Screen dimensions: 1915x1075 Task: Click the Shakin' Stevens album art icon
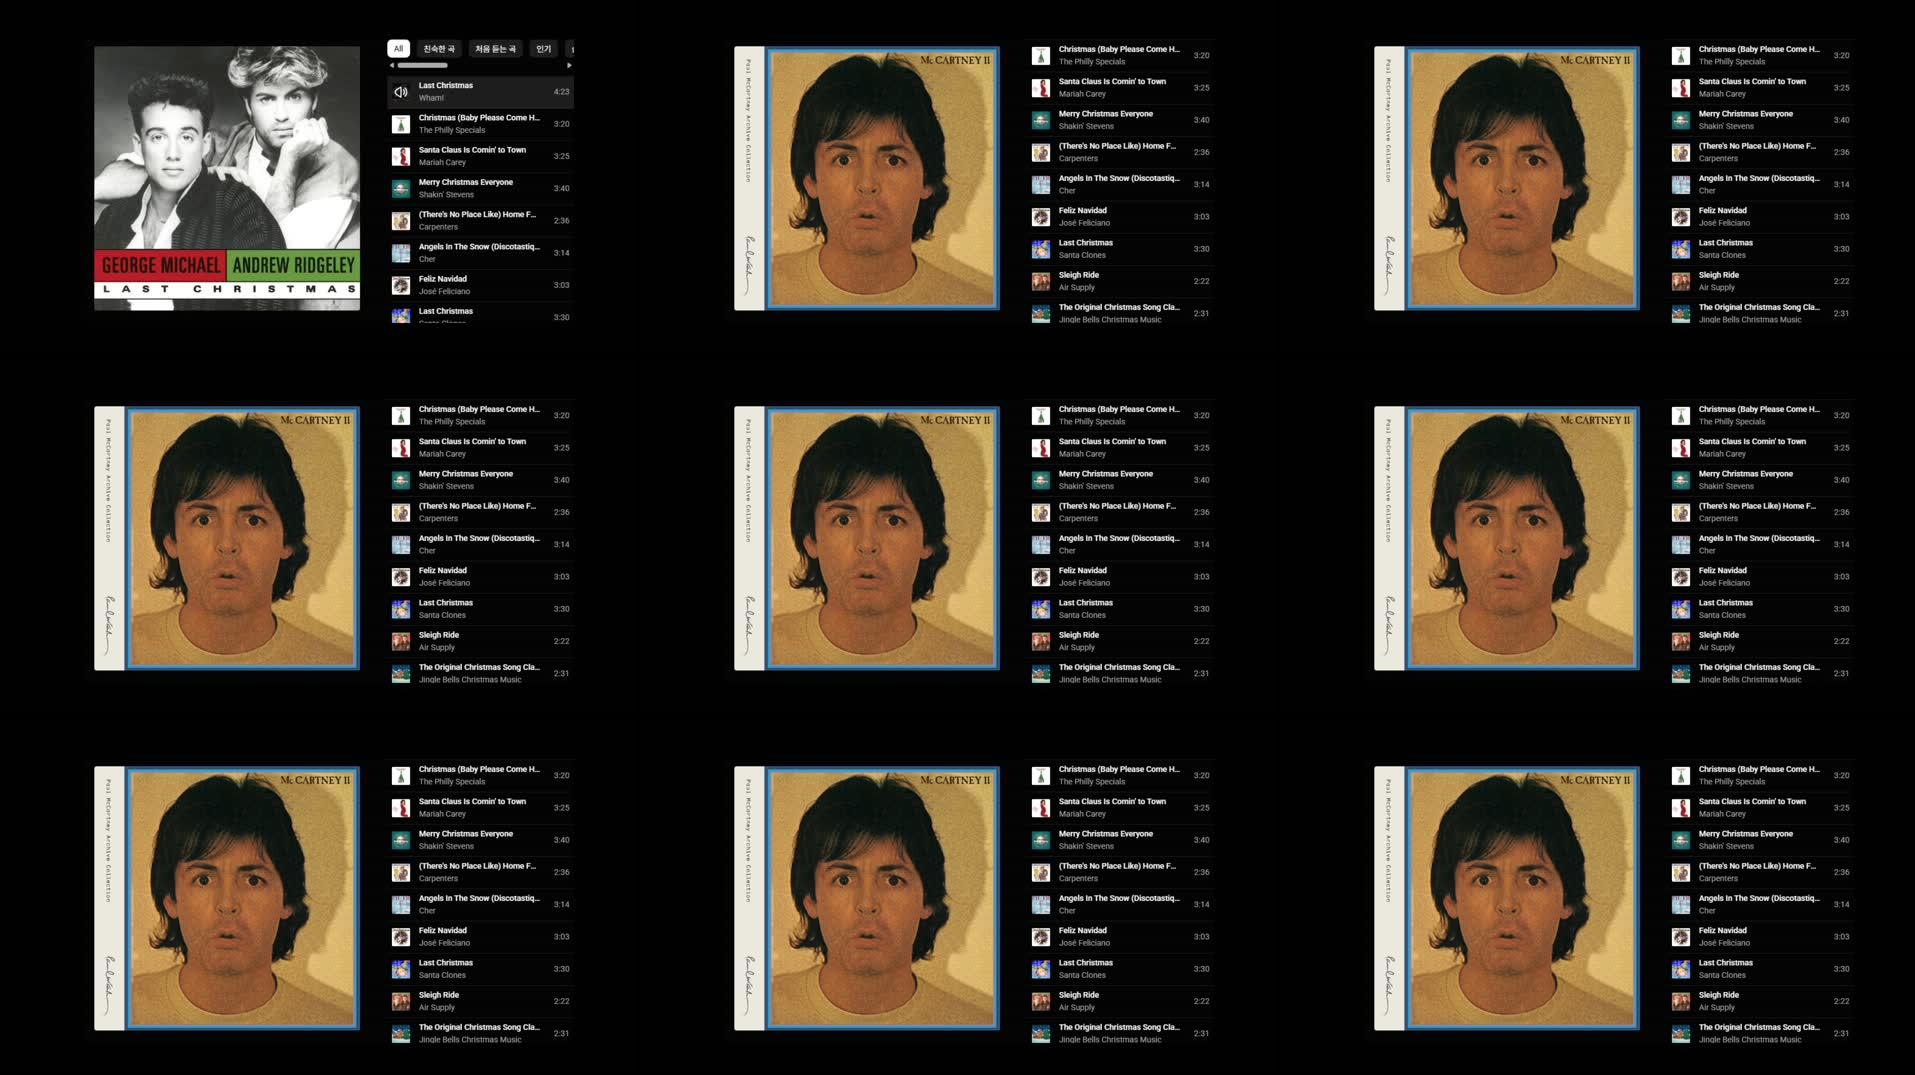(x=401, y=187)
